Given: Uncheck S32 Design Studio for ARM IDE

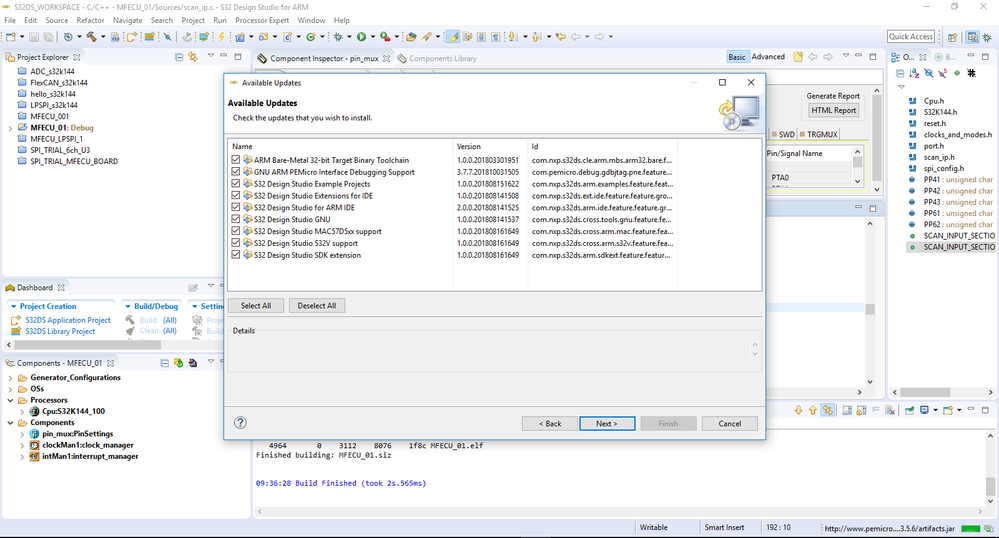Looking at the screenshot, I should pyautogui.click(x=236, y=207).
